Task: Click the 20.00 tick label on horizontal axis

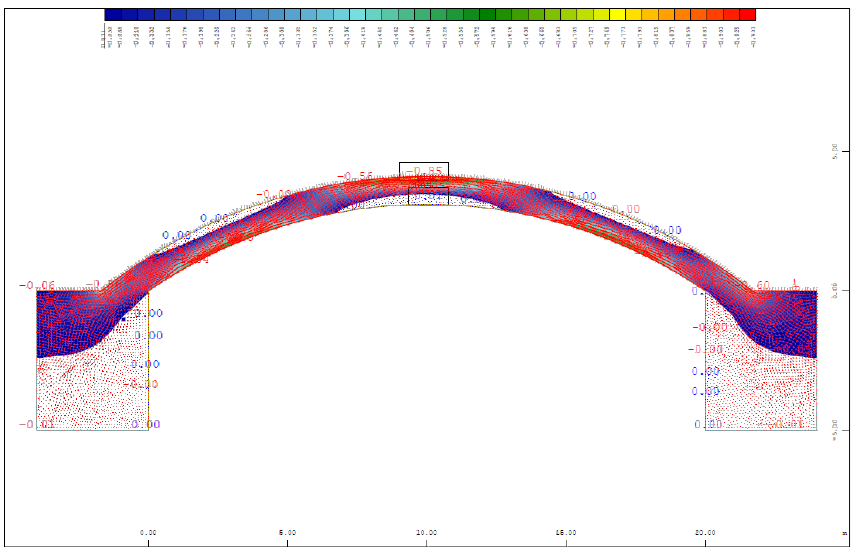Action: pyautogui.click(x=705, y=533)
